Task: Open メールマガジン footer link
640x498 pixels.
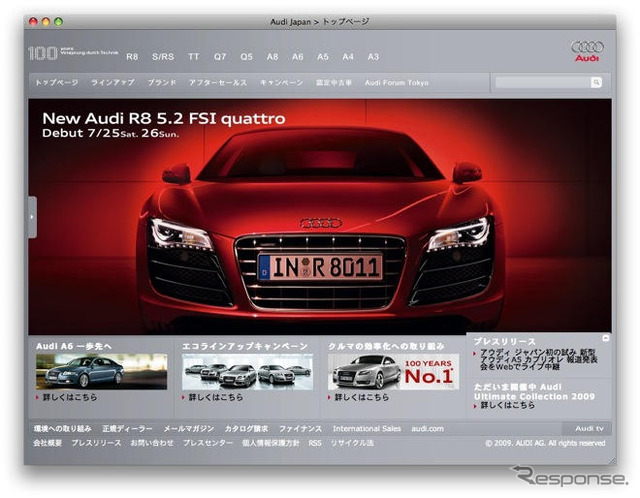Action: [189, 429]
